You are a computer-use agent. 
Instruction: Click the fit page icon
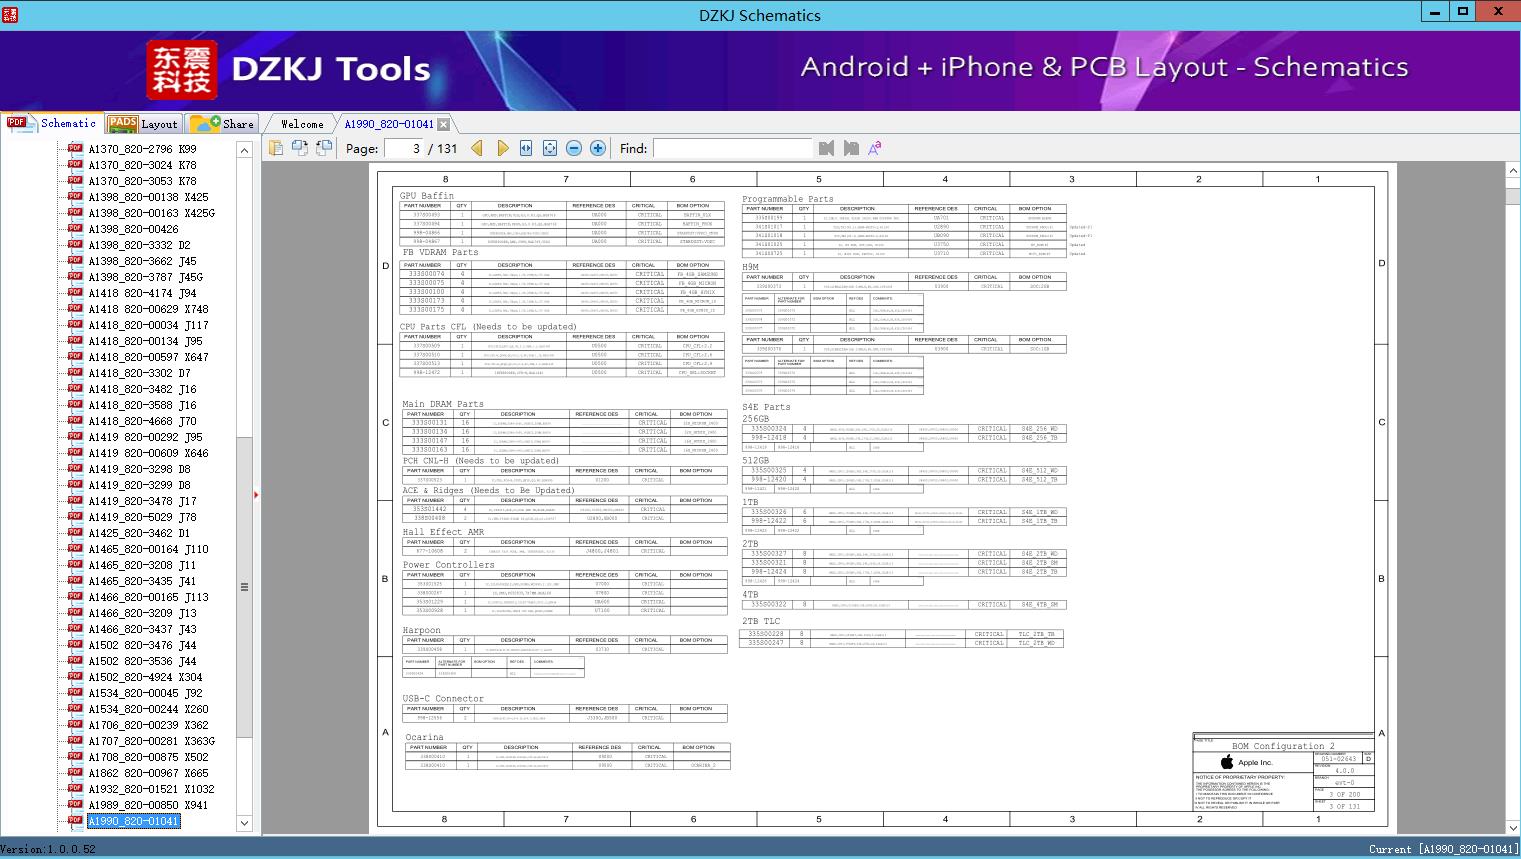(550, 148)
